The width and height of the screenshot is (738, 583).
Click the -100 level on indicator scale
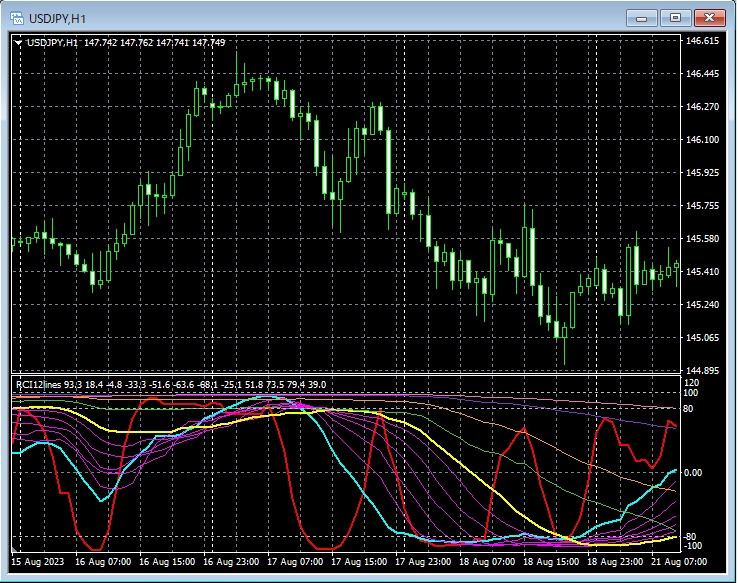point(694,546)
